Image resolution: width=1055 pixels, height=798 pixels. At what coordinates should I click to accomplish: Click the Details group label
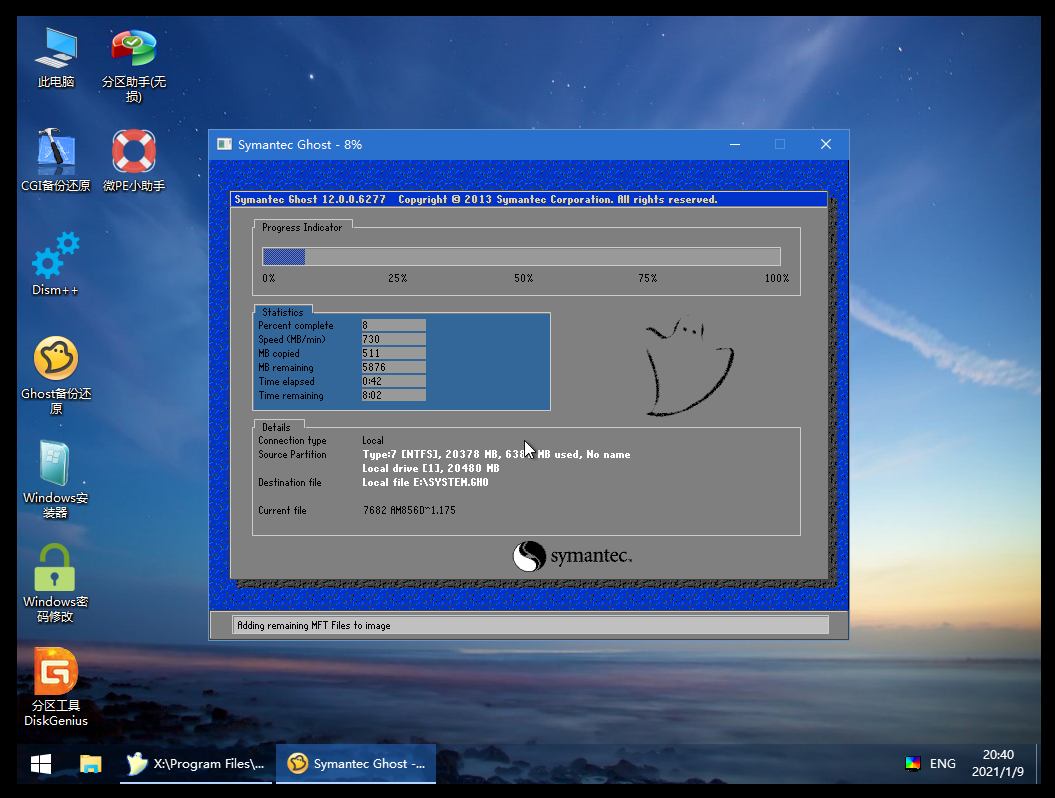(x=276, y=427)
